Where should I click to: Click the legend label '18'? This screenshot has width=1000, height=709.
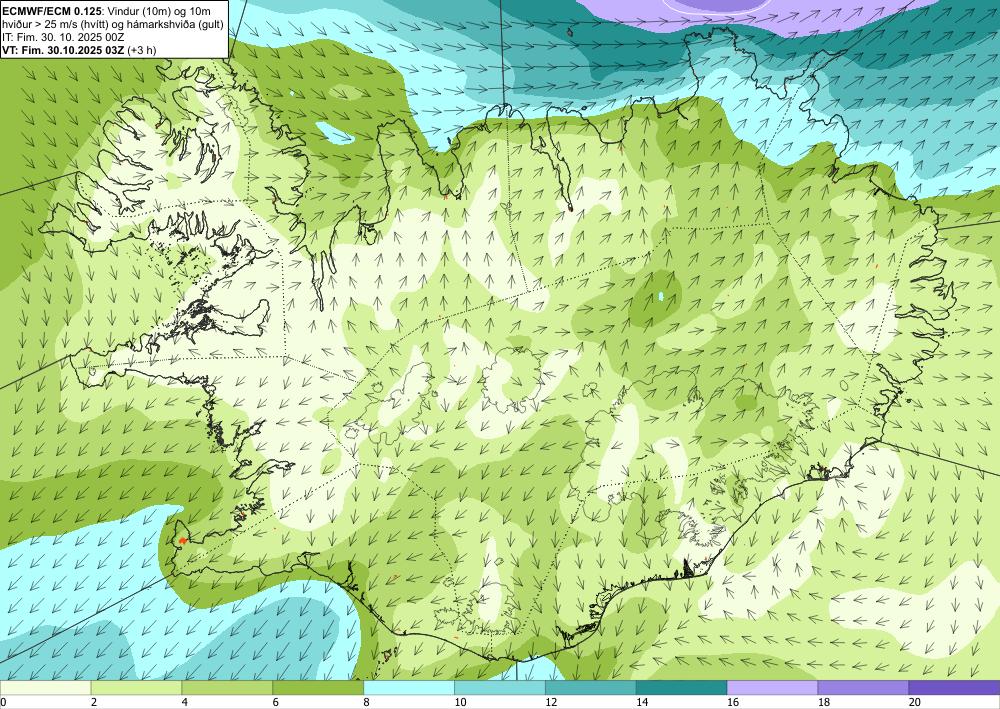coord(823,702)
